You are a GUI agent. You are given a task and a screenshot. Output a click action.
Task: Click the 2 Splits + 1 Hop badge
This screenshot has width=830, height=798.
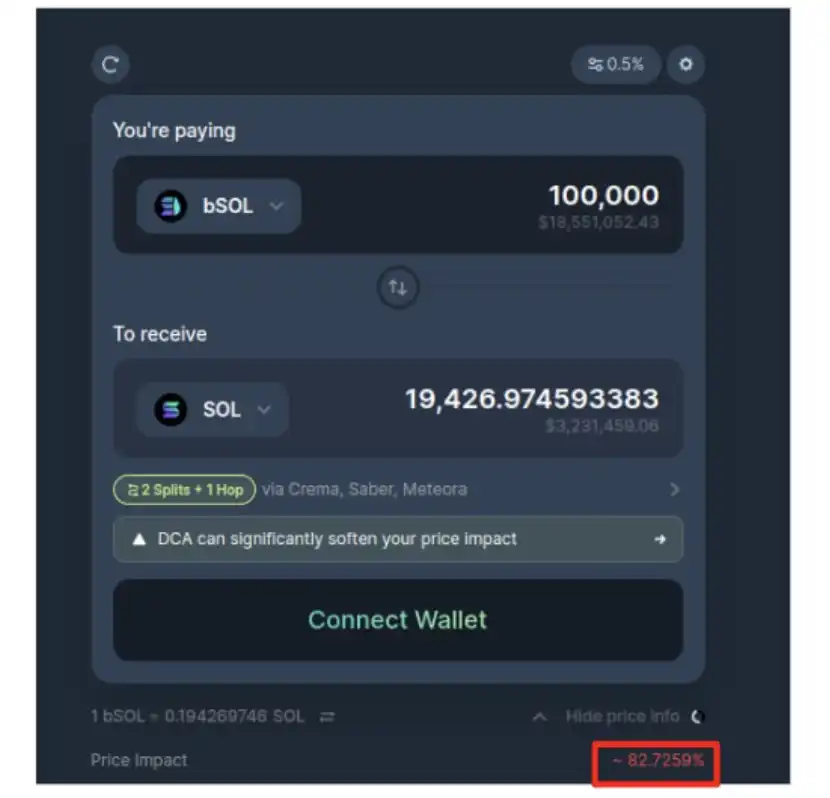[x=184, y=489]
